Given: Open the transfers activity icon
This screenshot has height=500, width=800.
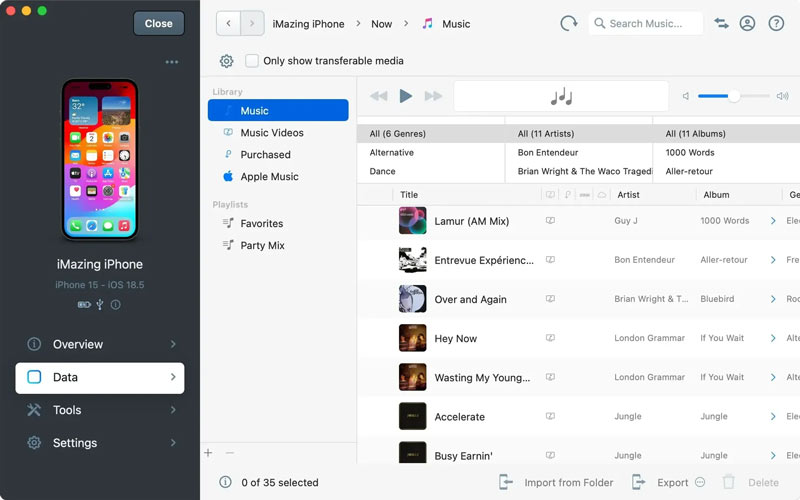Looking at the screenshot, I should pyautogui.click(x=721, y=23).
